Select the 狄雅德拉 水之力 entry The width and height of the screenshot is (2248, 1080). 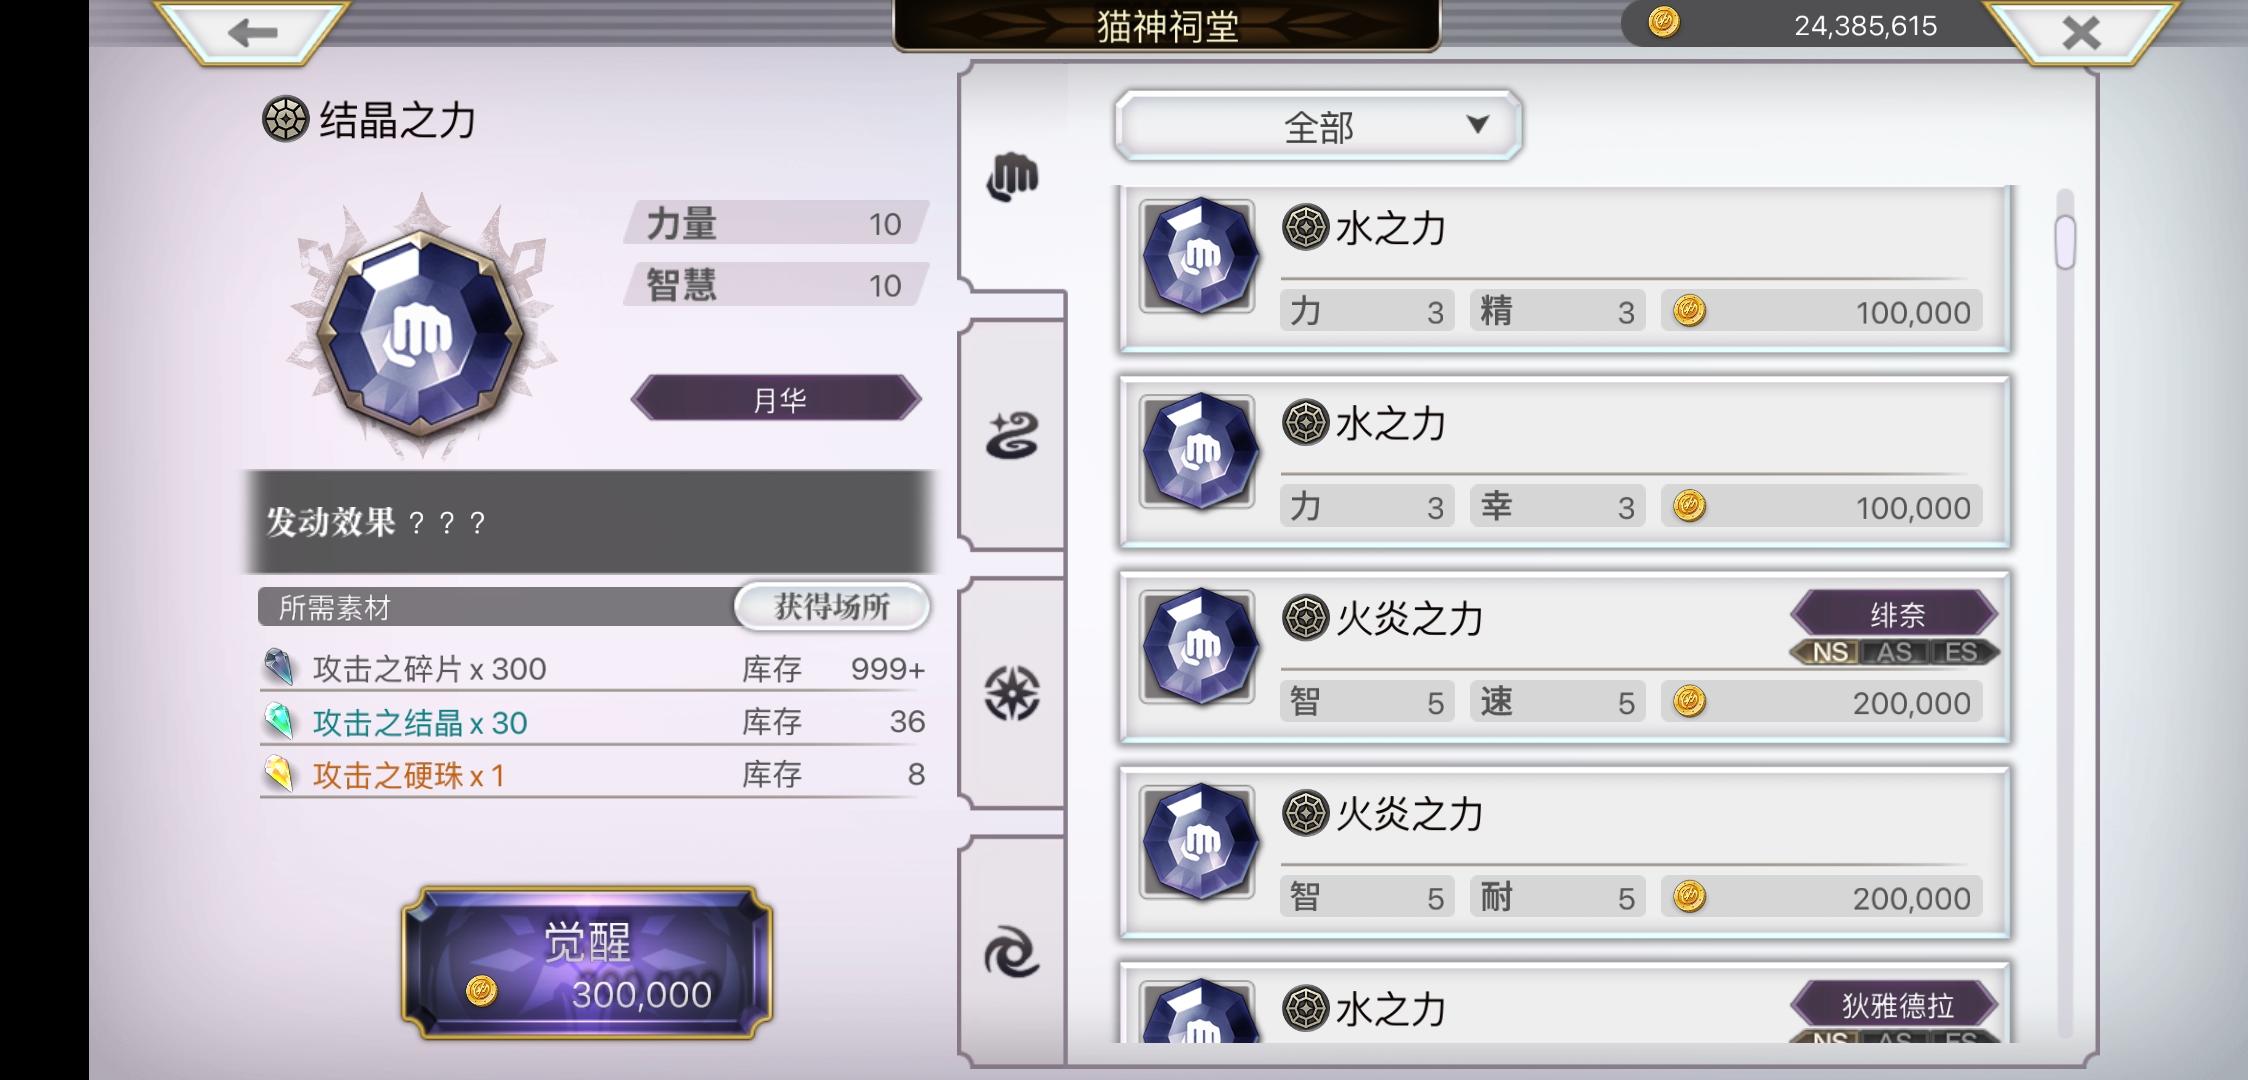point(1564,1003)
